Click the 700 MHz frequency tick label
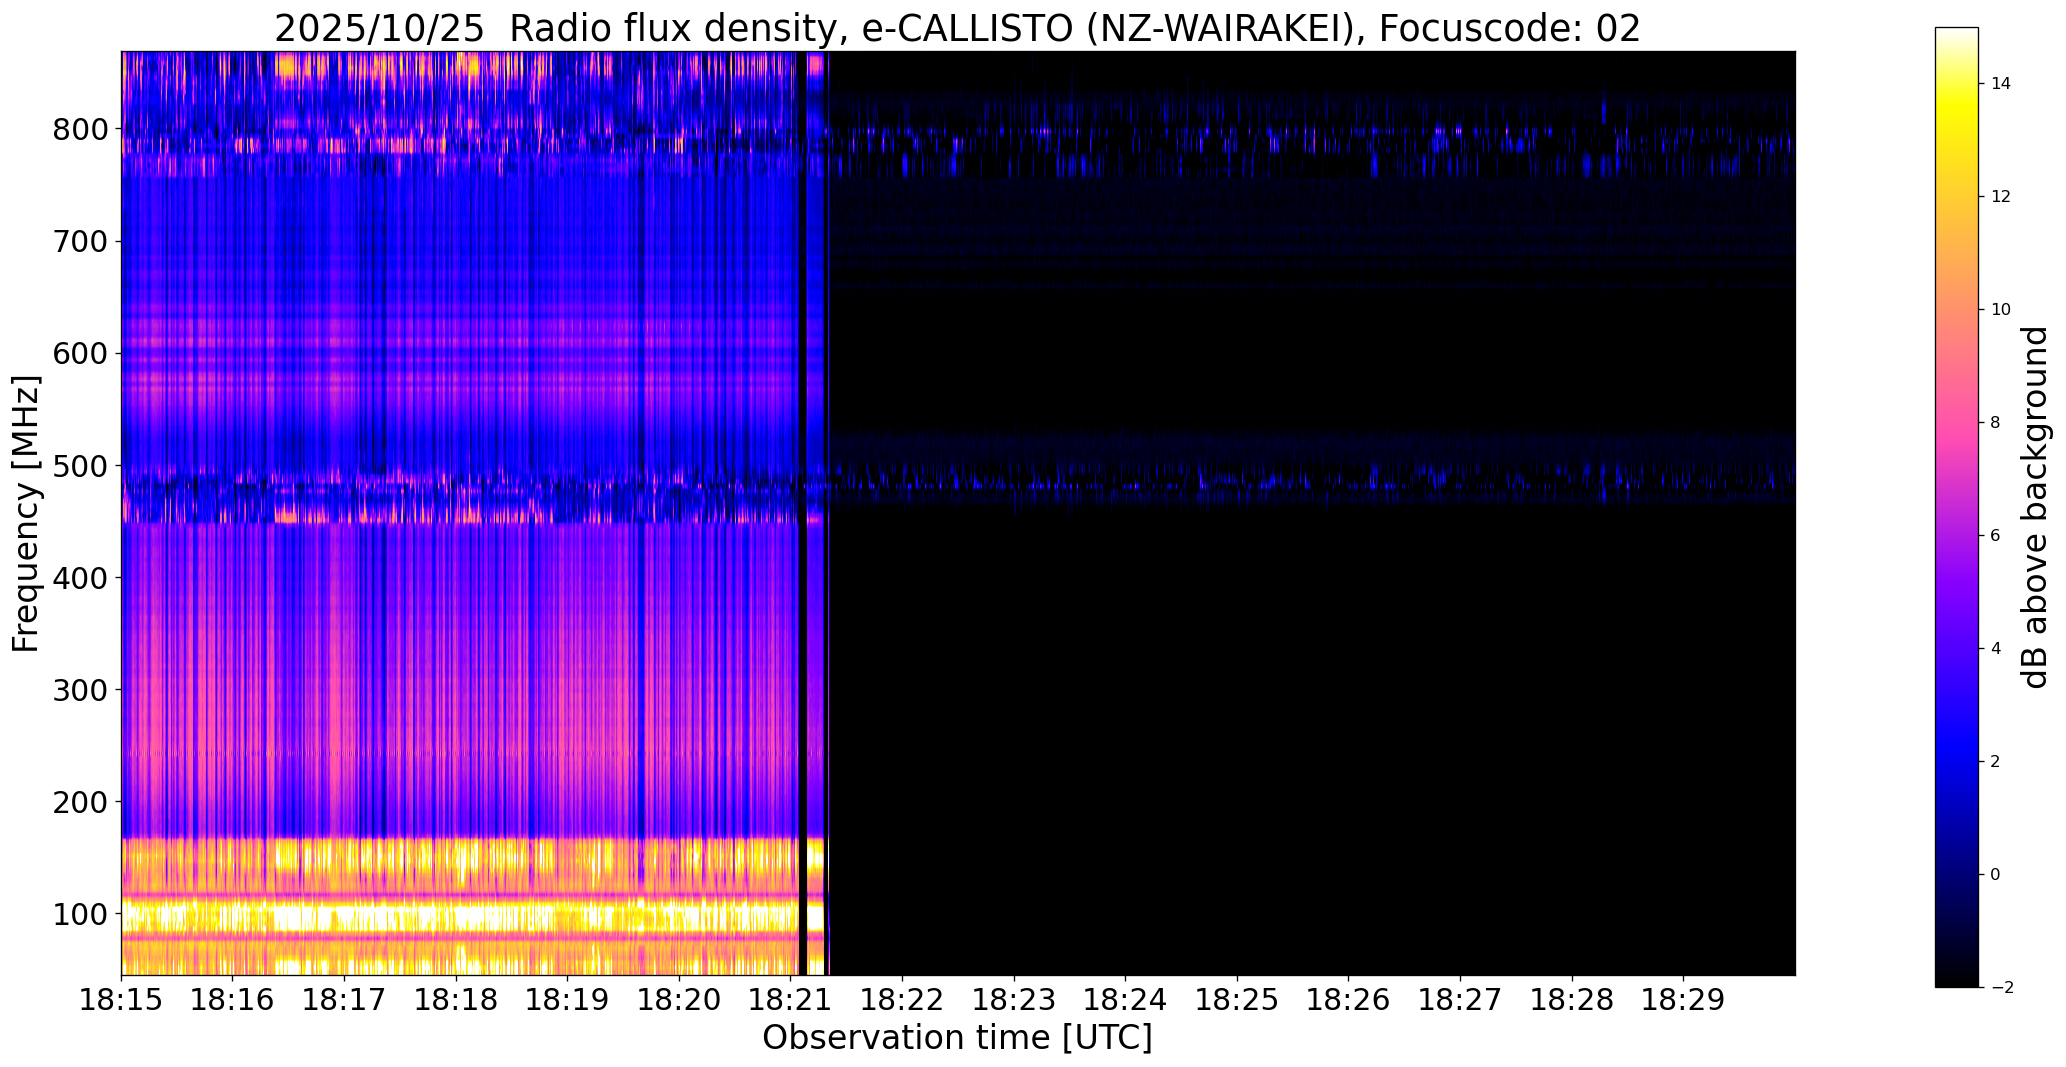Screen dimensions: 2066x1067 pyautogui.click(x=82, y=242)
